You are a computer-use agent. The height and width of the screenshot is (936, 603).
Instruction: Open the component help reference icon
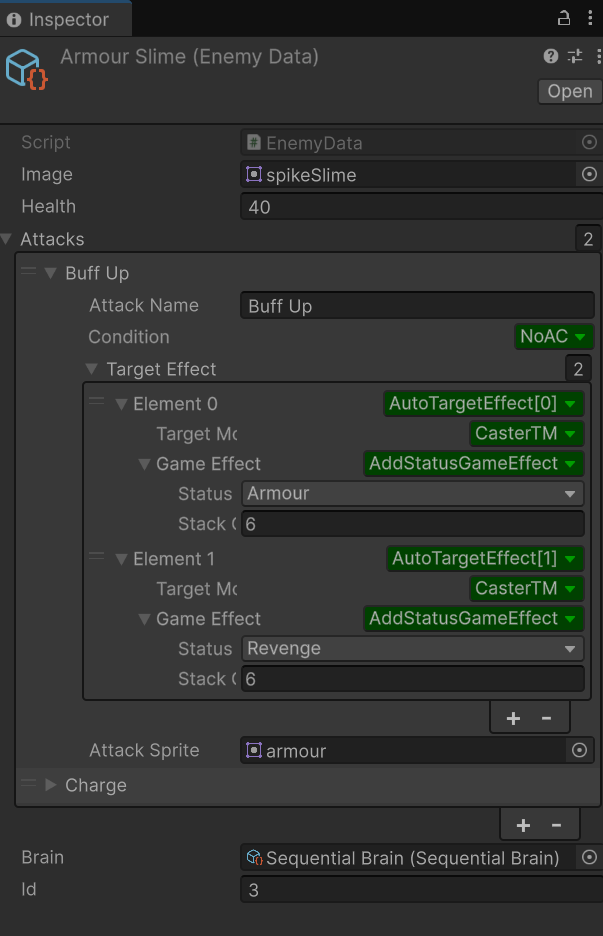coord(551,57)
